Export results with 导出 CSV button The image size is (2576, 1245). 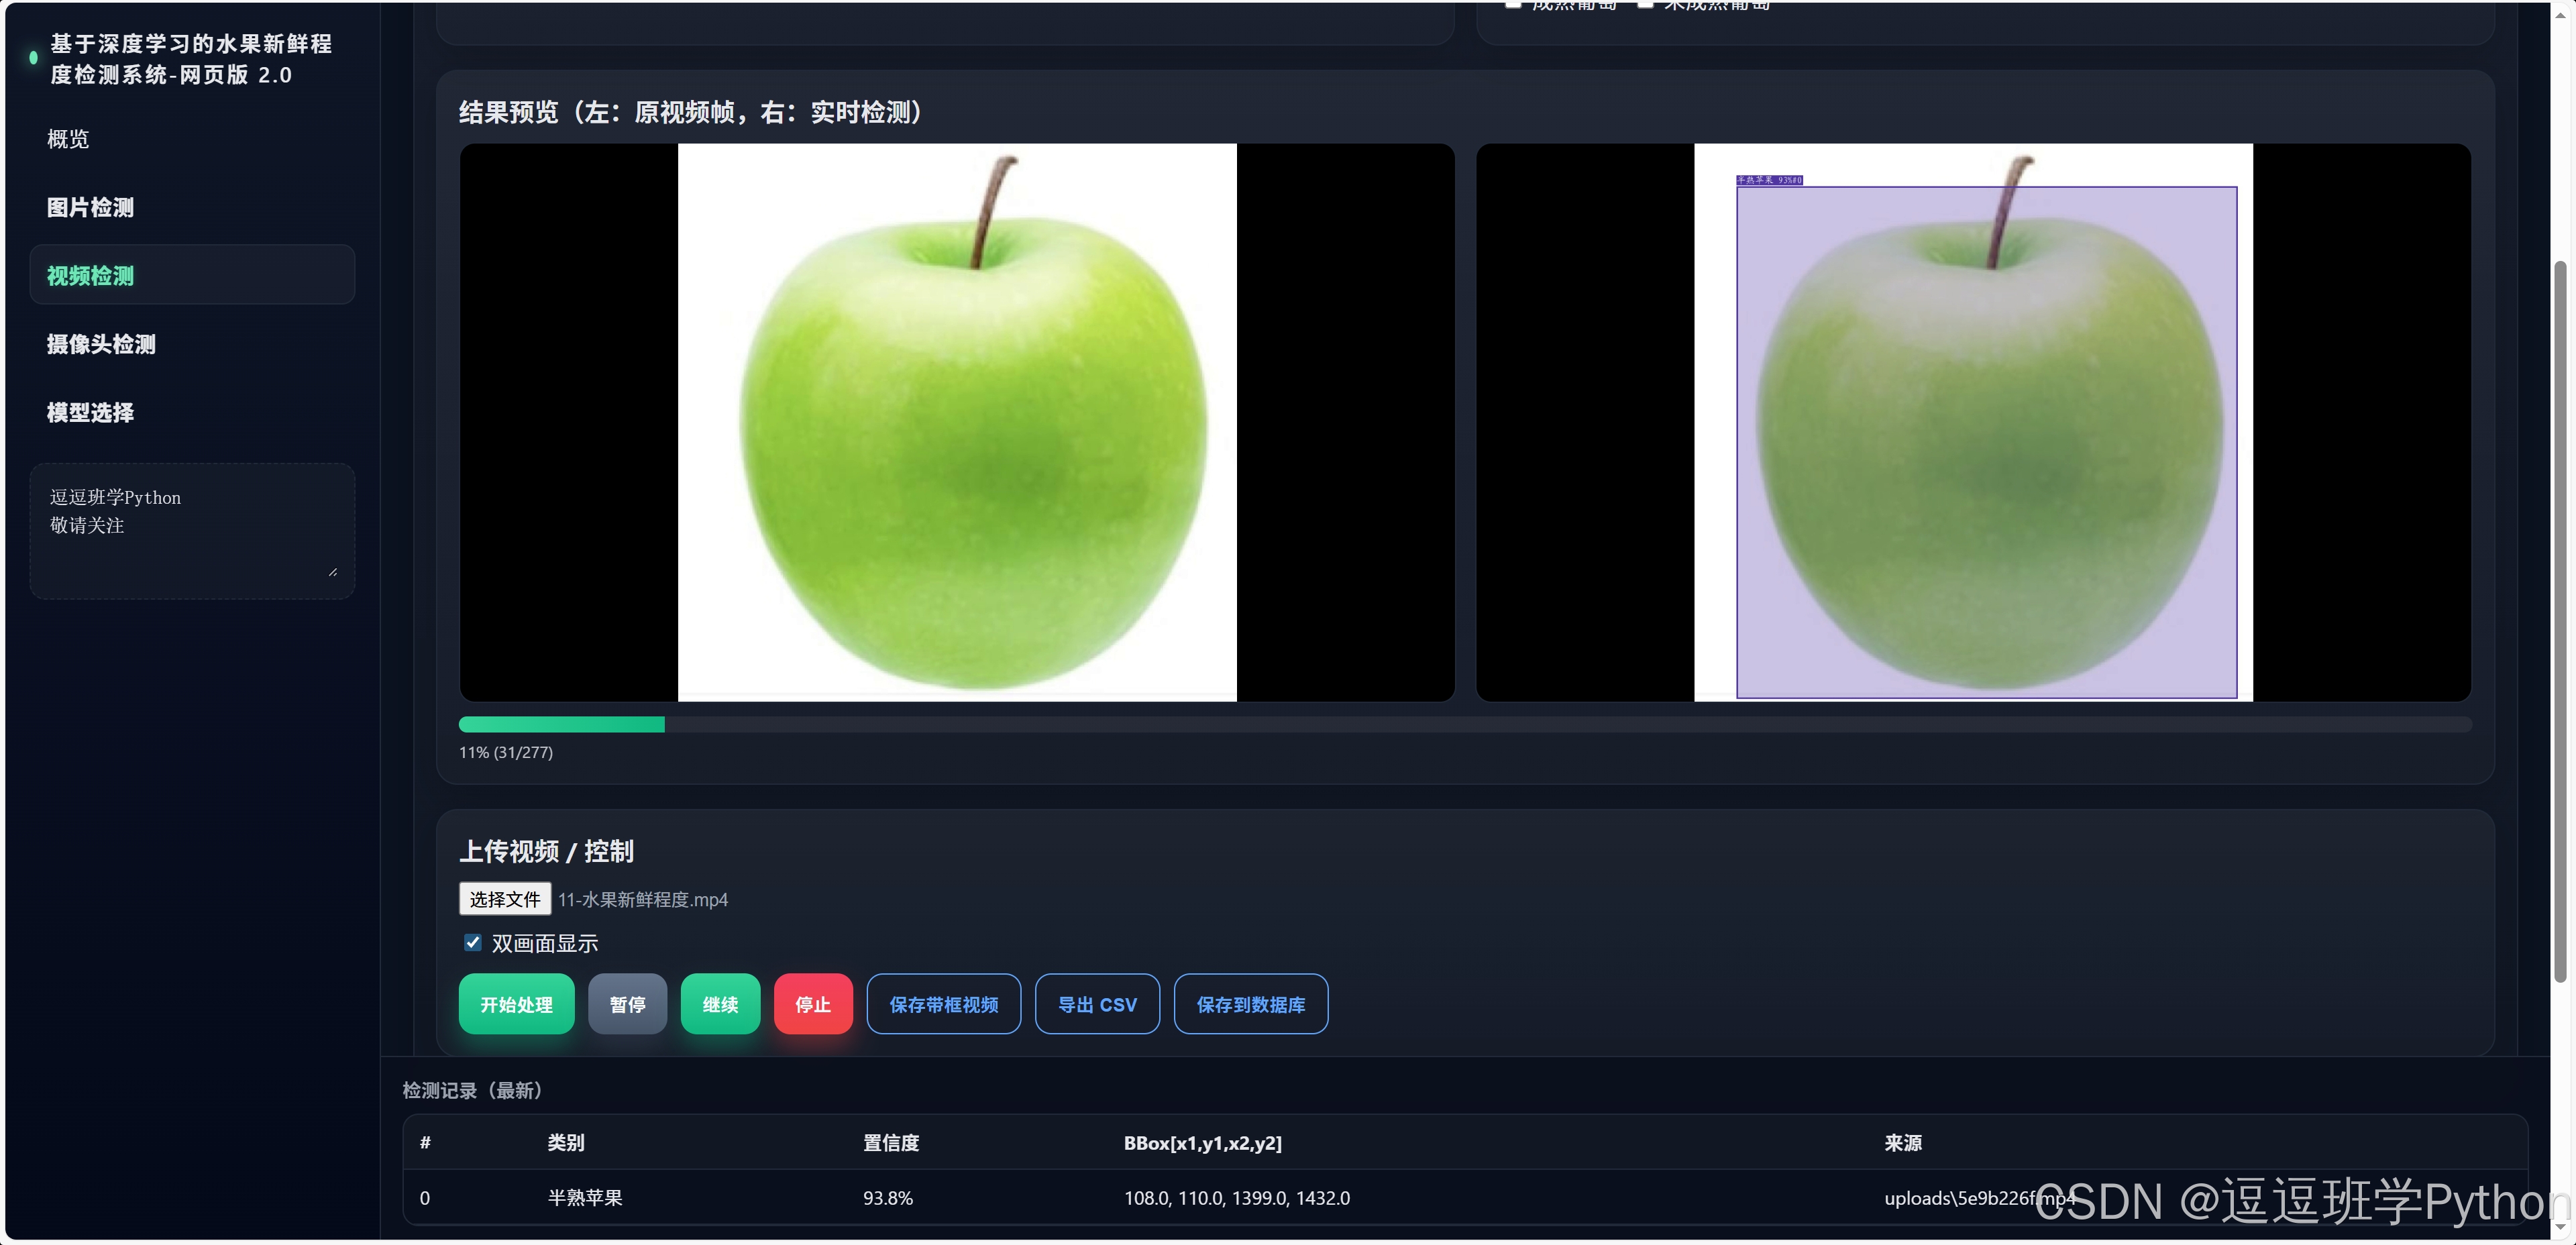[1097, 1004]
